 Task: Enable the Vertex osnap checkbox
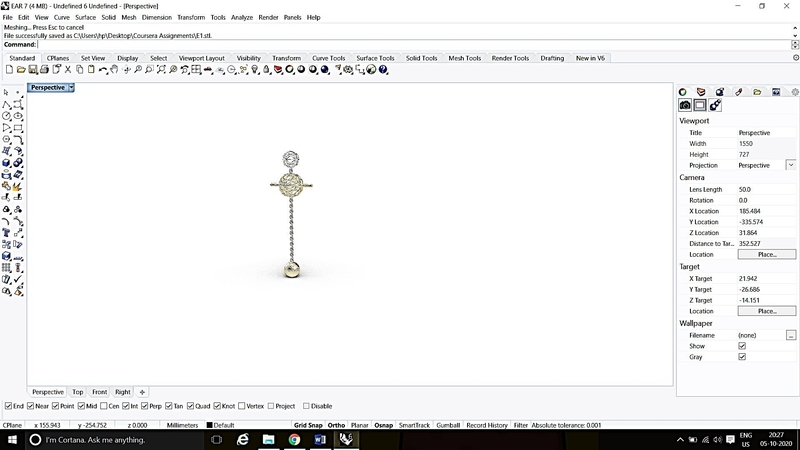click(x=242, y=406)
